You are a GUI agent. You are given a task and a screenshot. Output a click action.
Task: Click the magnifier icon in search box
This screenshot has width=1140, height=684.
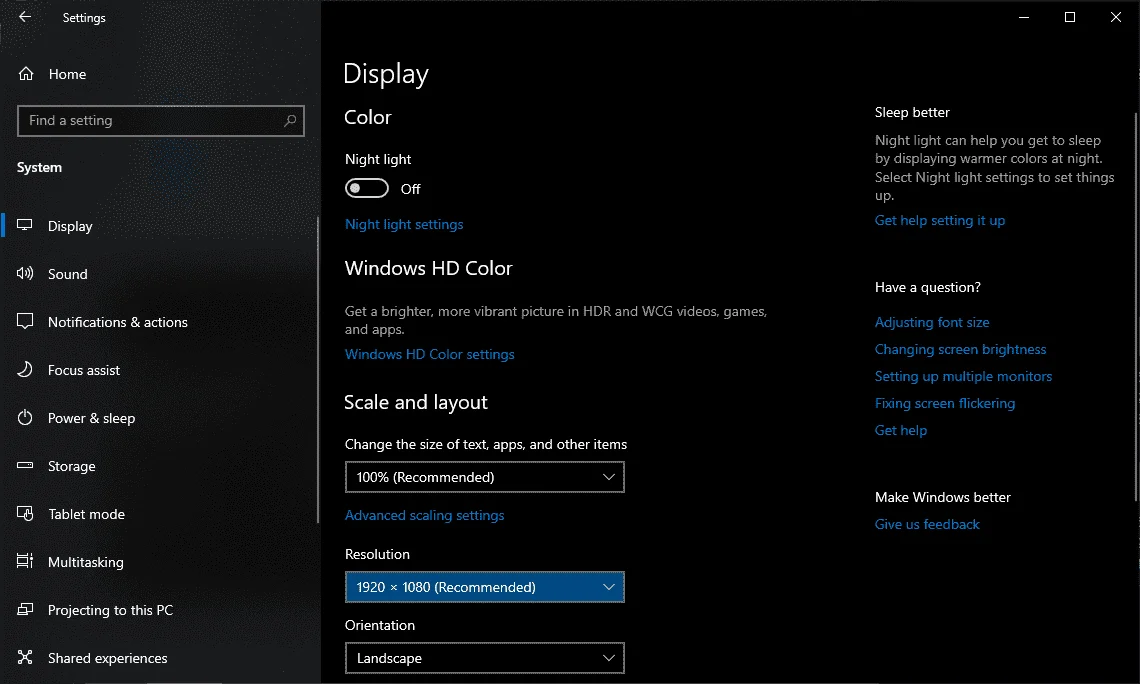[x=290, y=121]
